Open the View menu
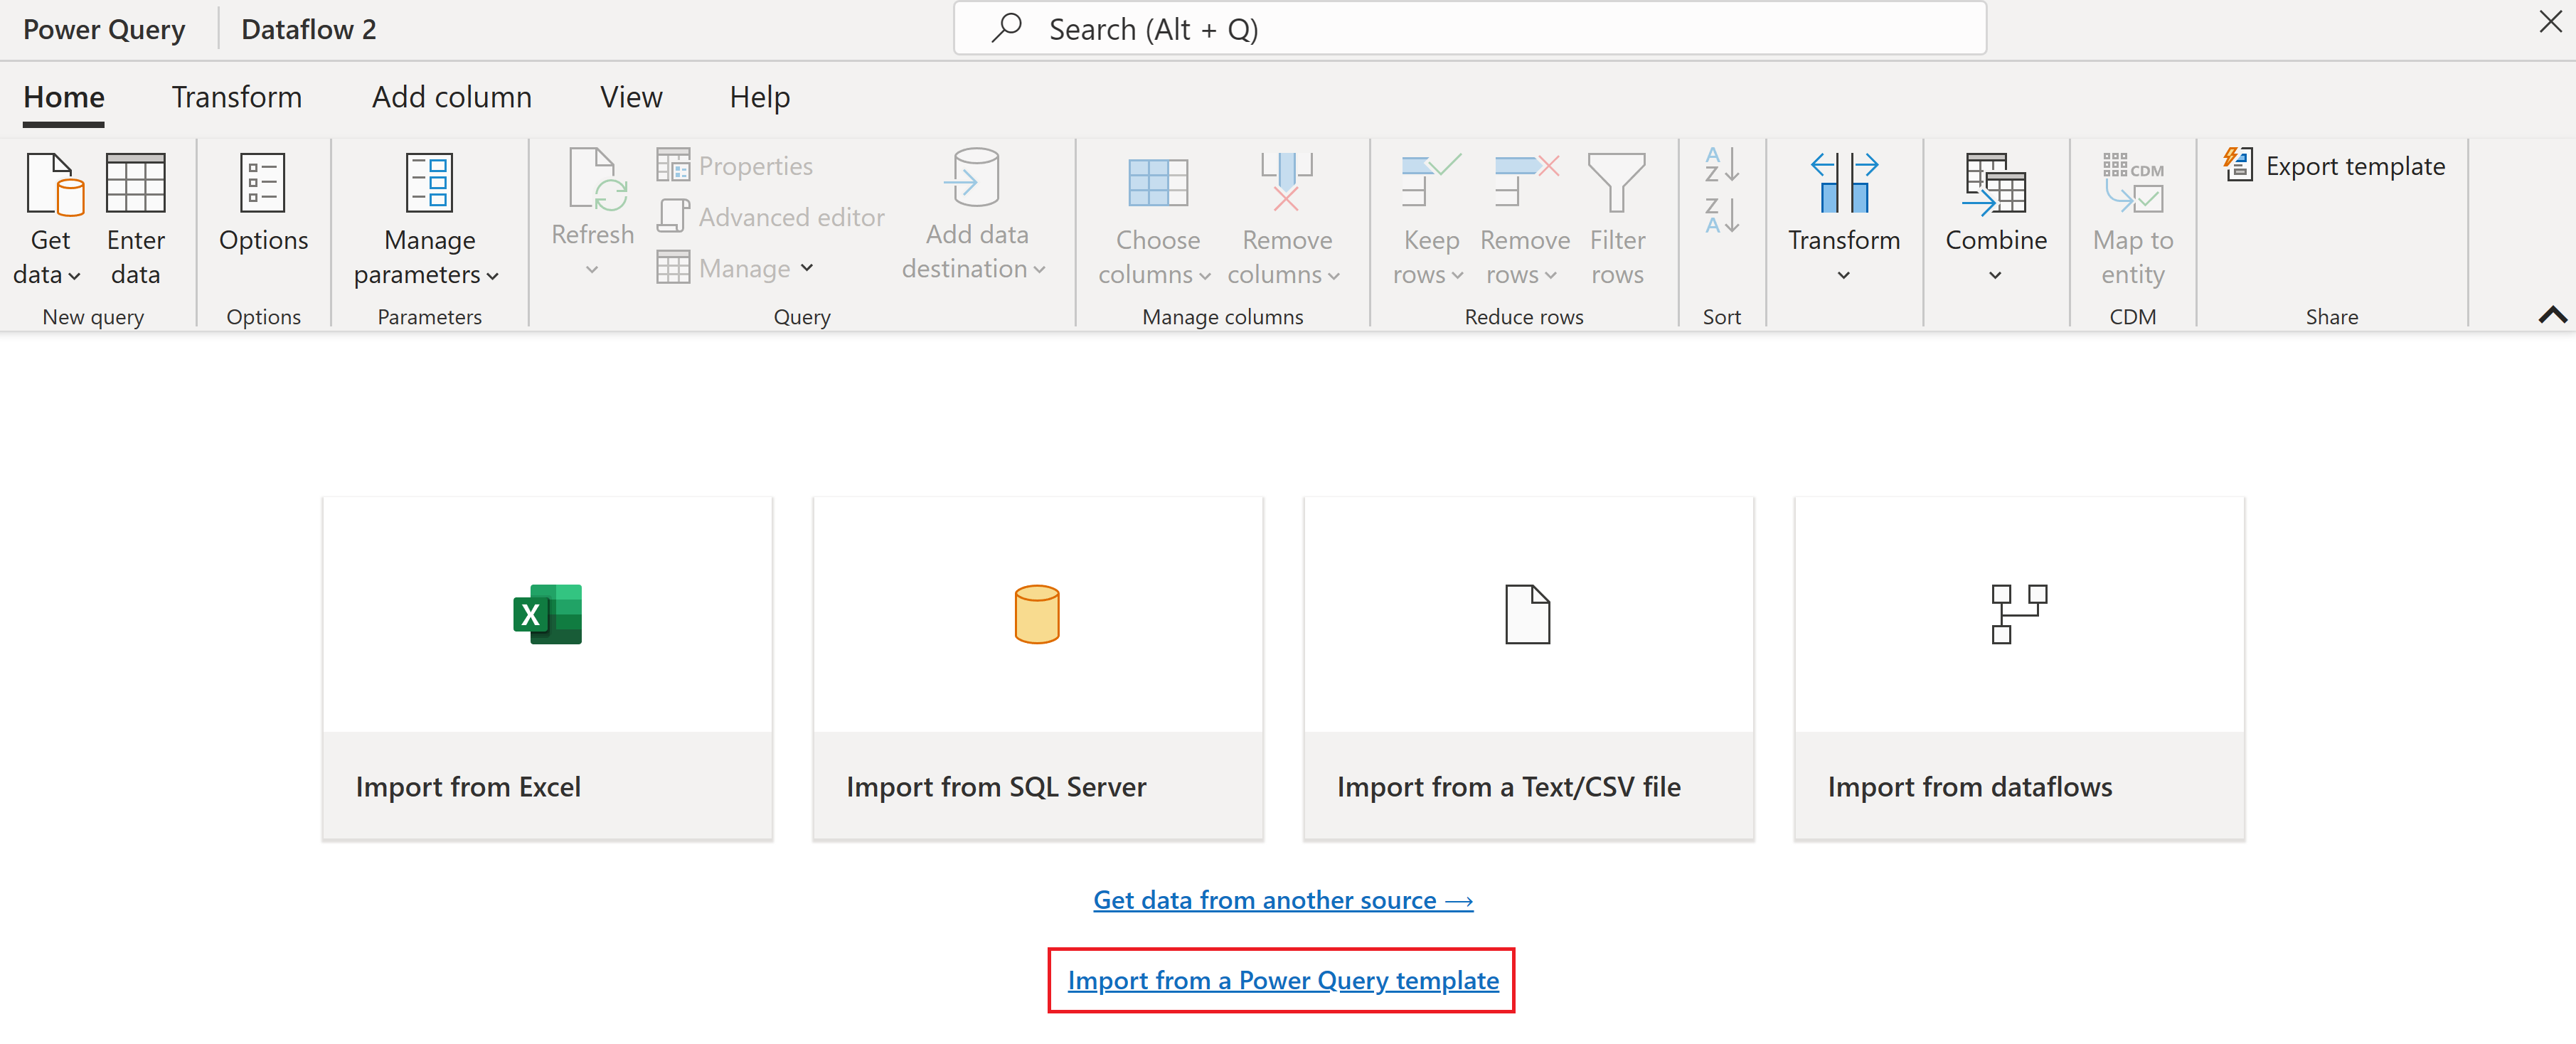Viewport: 2576px width, 1044px height. pyautogui.click(x=629, y=95)
